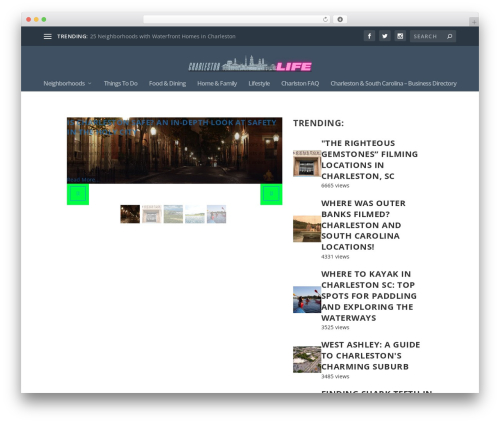The image size is (500, 423).
Task: Select the fourth slider thumbnail
Action: (195, 214)
